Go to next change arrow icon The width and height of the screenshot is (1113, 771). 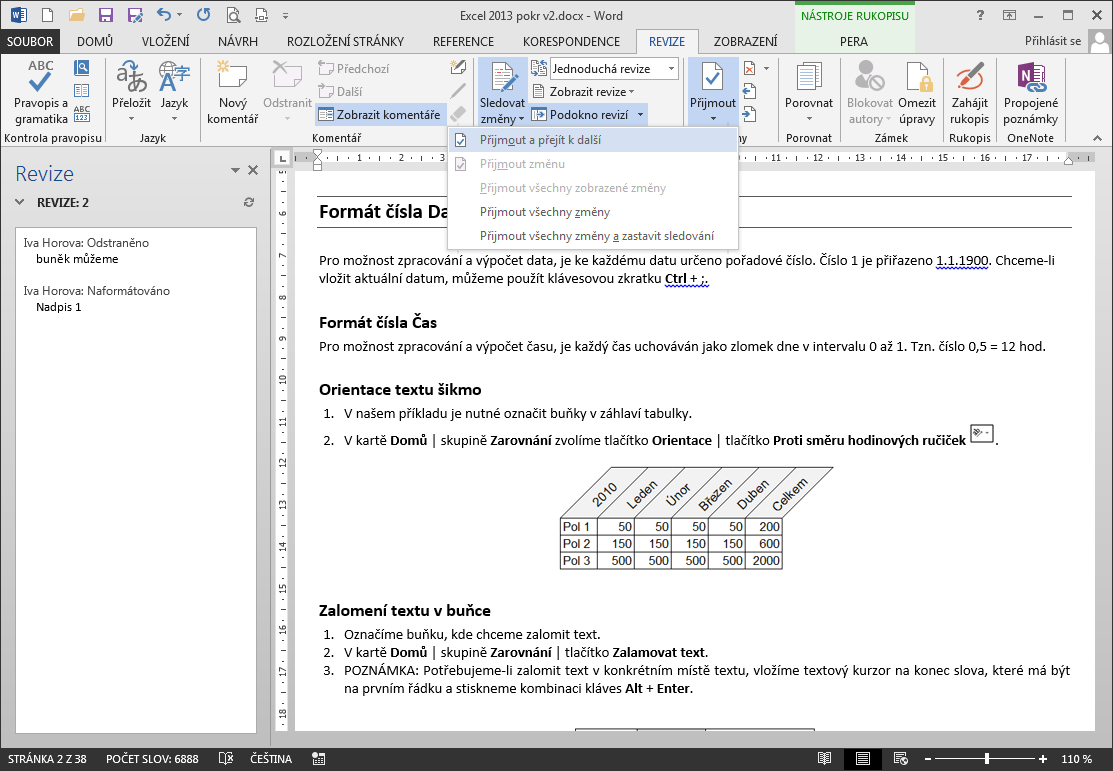[750, 114]
